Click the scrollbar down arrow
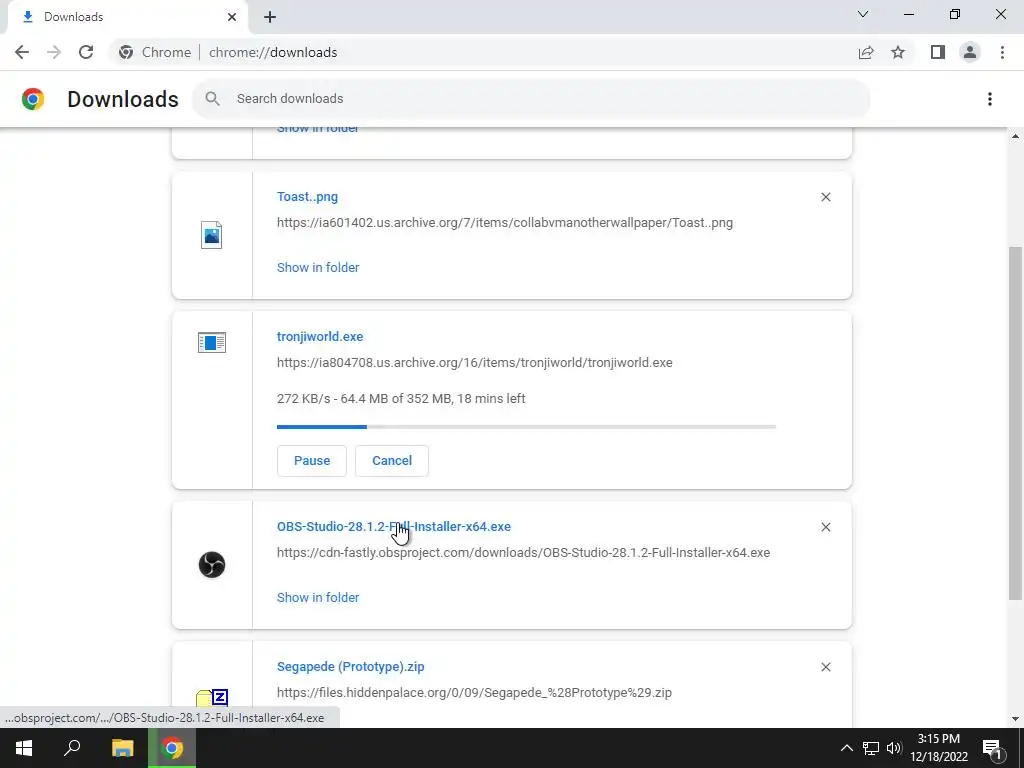 point(1015,719)
